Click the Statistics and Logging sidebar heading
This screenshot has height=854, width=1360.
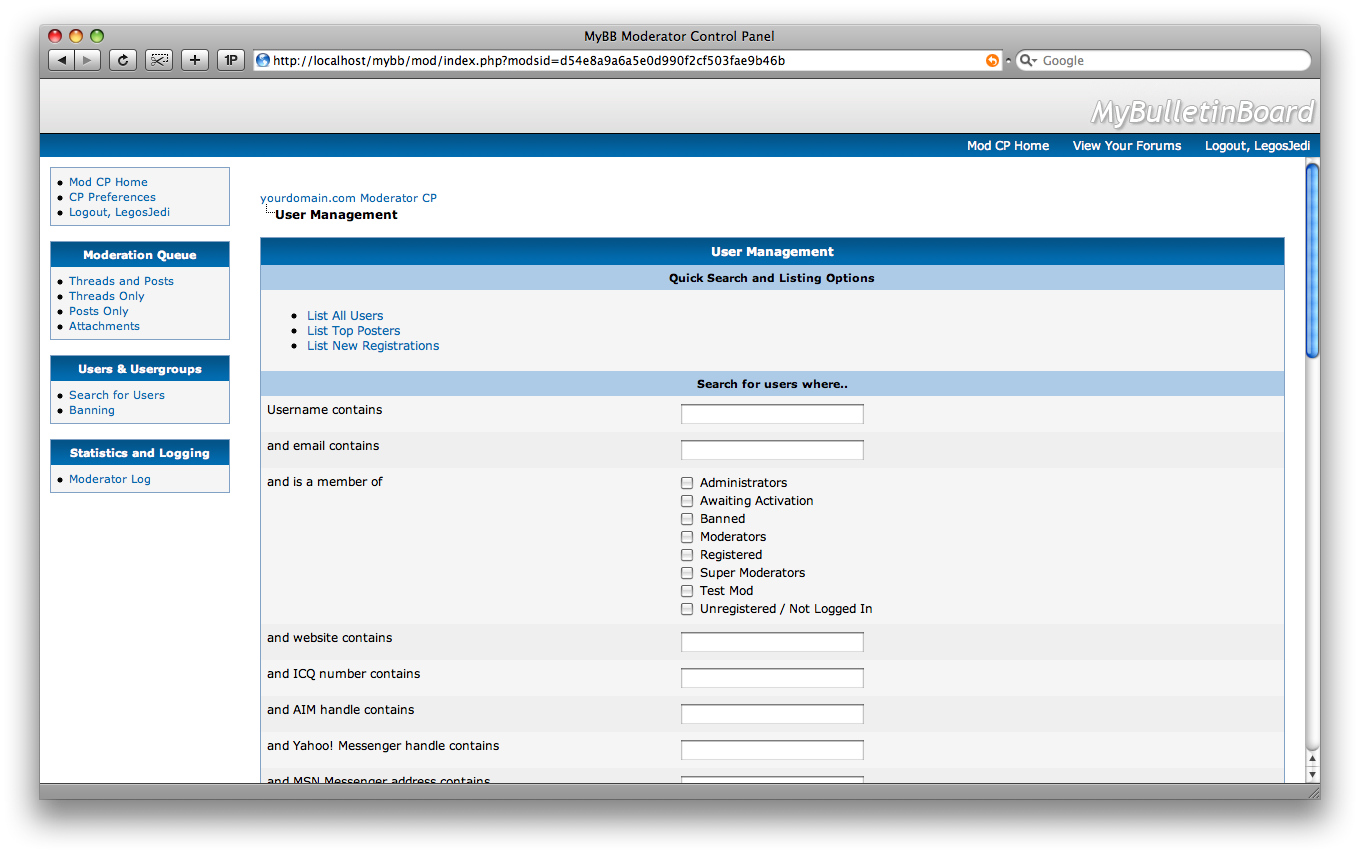140,453
